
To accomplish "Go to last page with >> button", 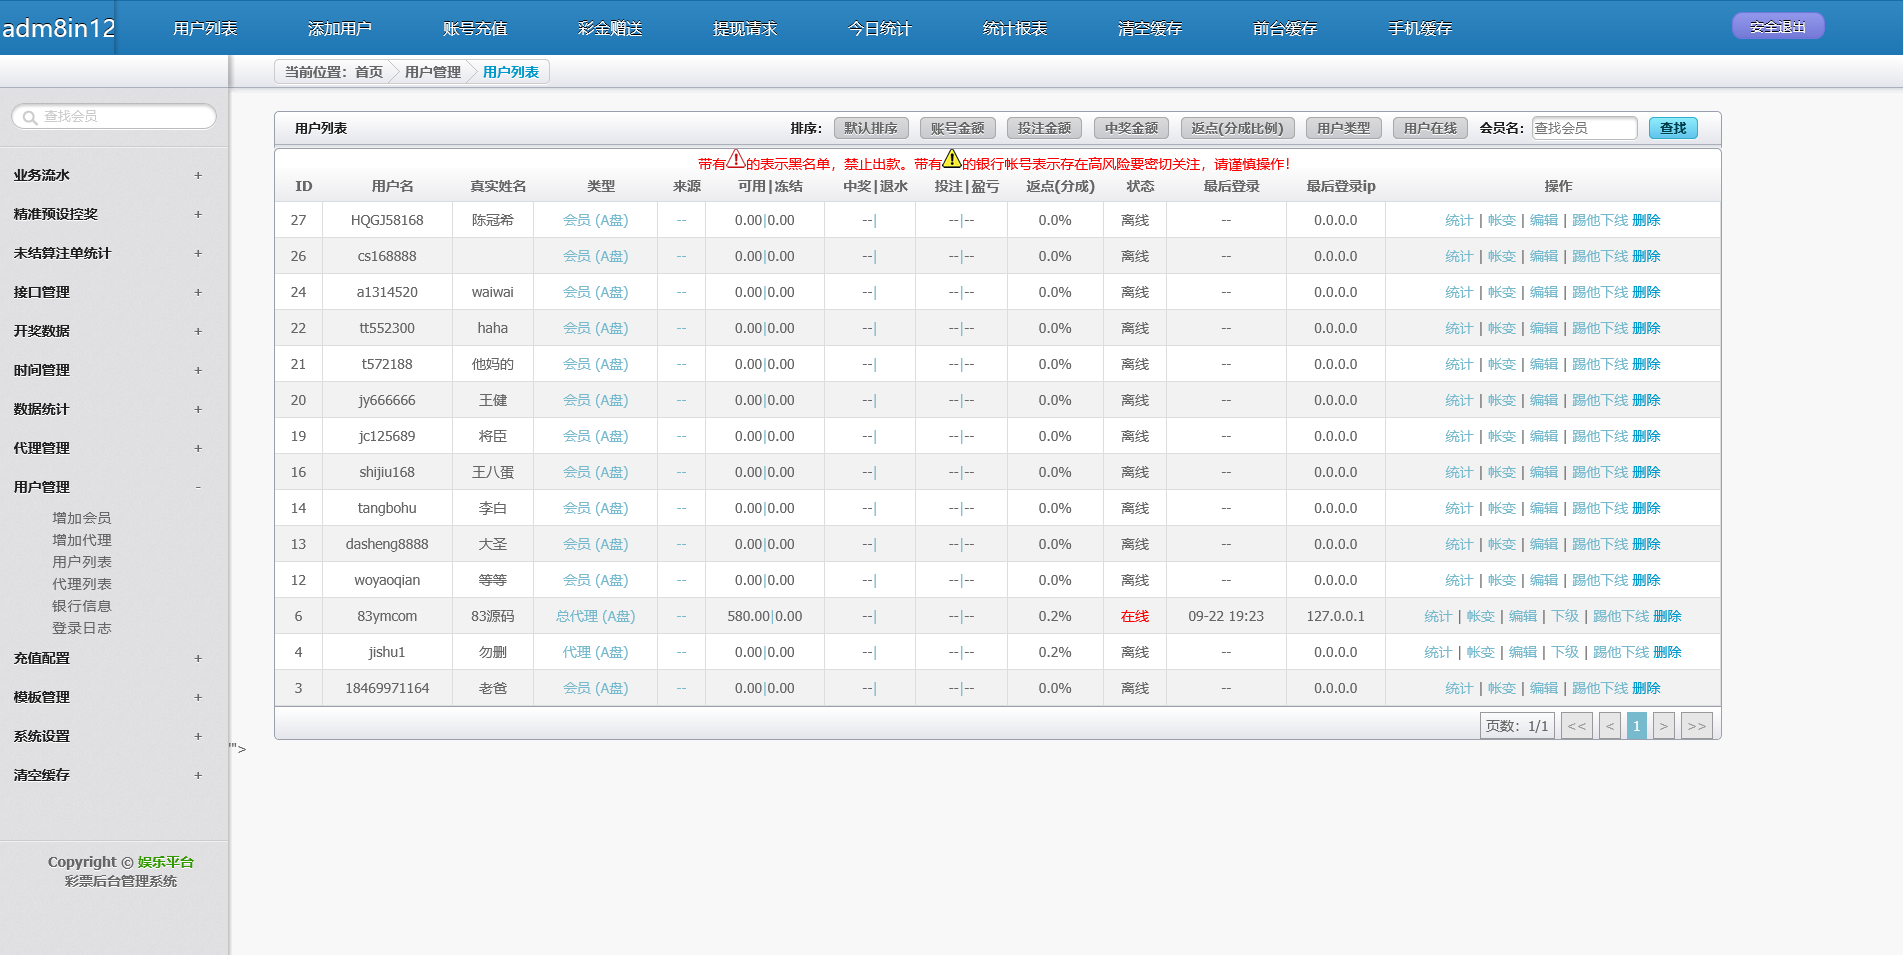I will [1696, 726].
